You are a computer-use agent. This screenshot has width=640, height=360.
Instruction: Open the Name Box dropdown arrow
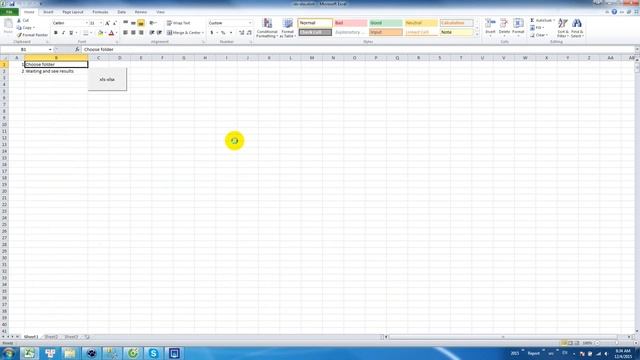[x=50, y=49]
